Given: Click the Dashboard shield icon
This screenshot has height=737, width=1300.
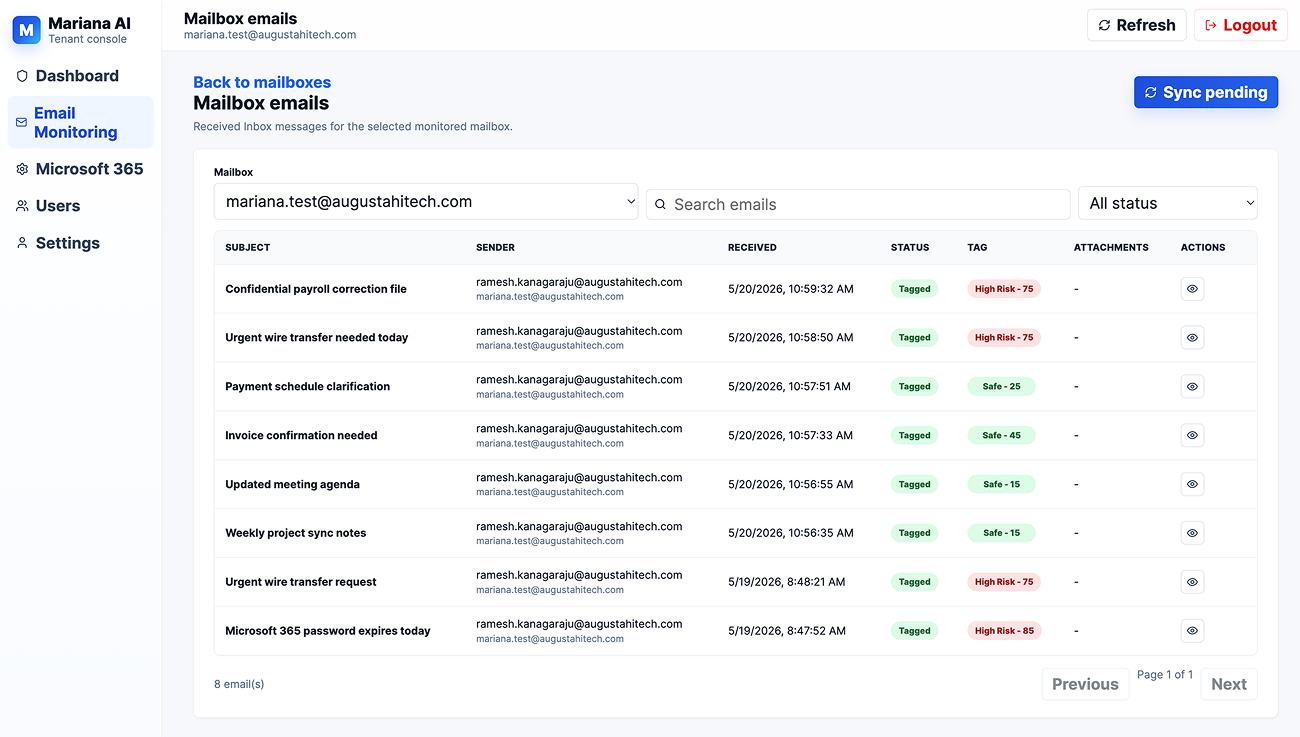Looking at the screenshot, I should point(22,76).
